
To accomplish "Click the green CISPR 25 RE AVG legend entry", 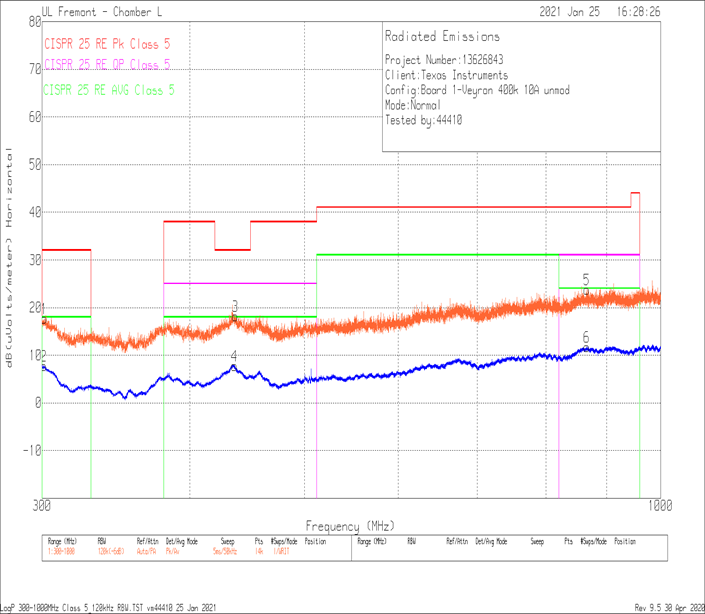I will (x=109, y=90).
